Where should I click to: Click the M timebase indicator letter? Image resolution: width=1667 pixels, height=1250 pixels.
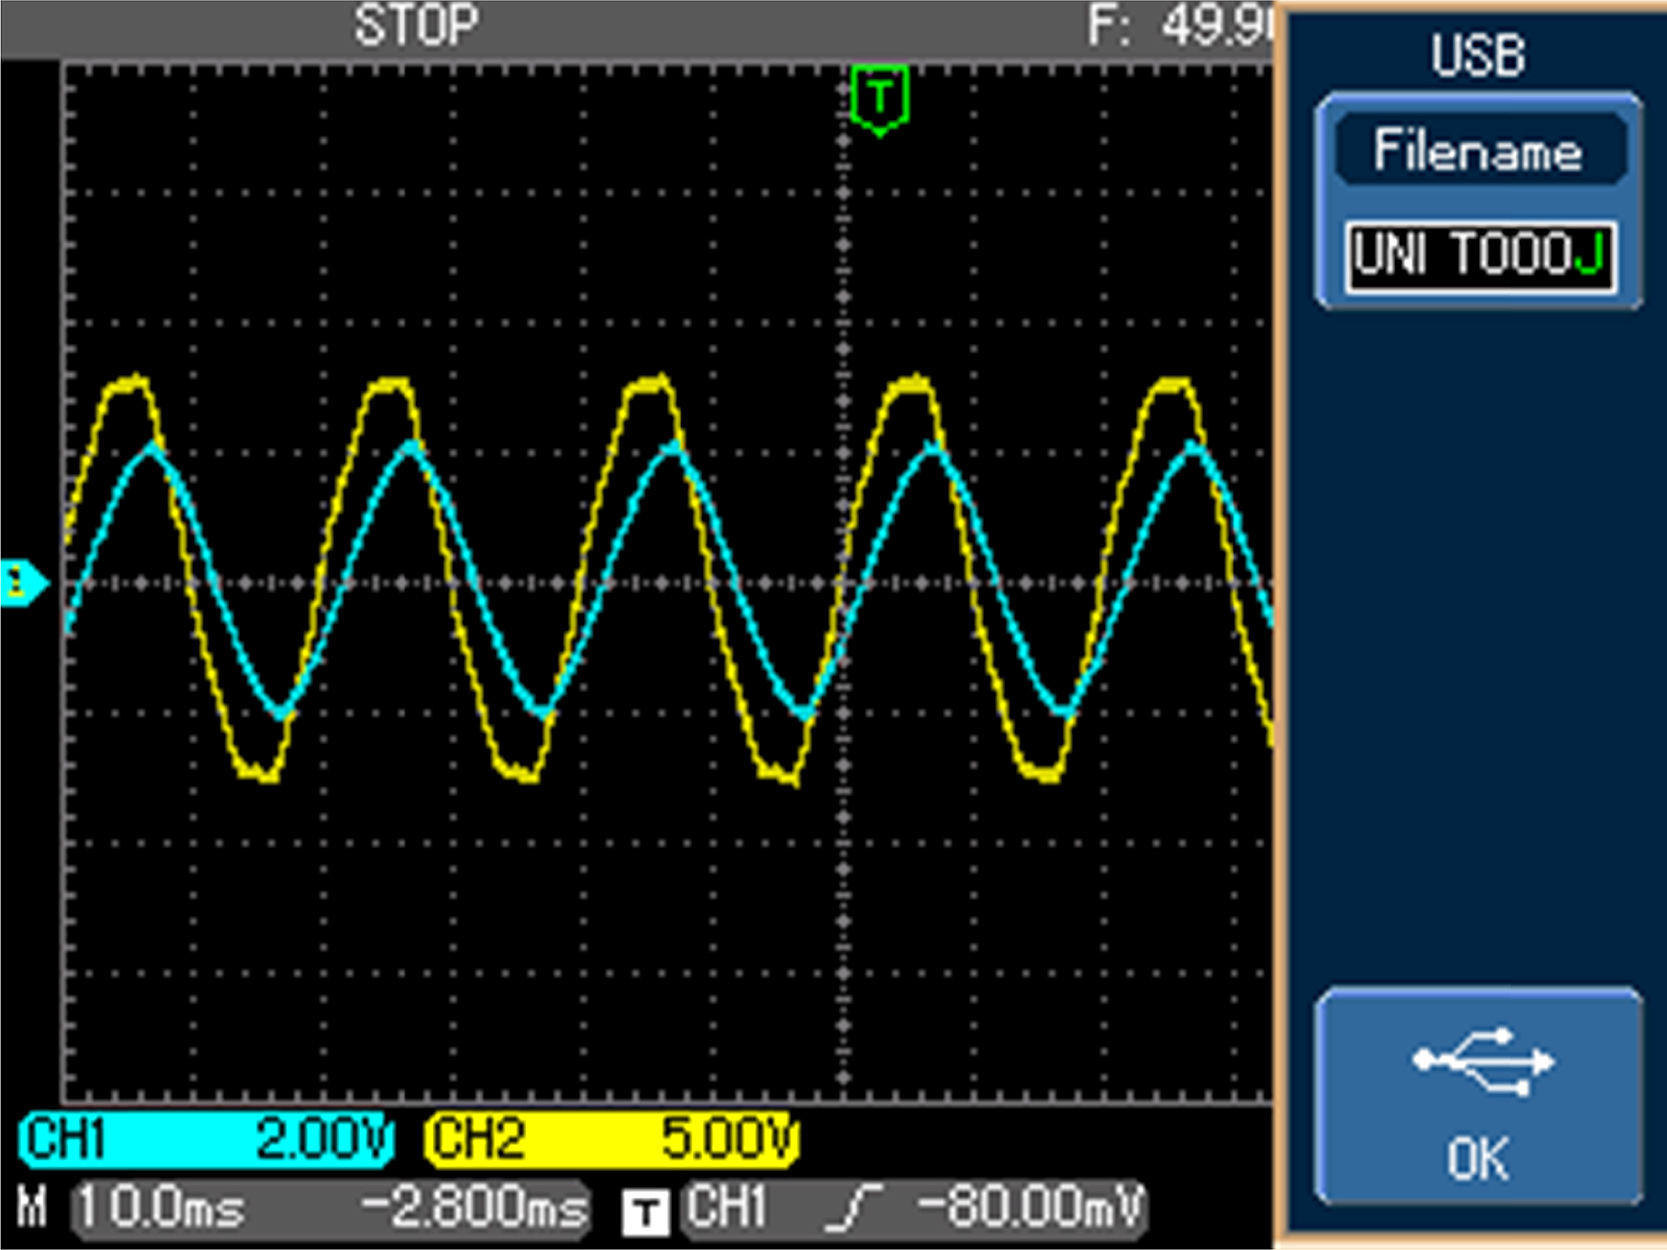tap(32, 1208)
